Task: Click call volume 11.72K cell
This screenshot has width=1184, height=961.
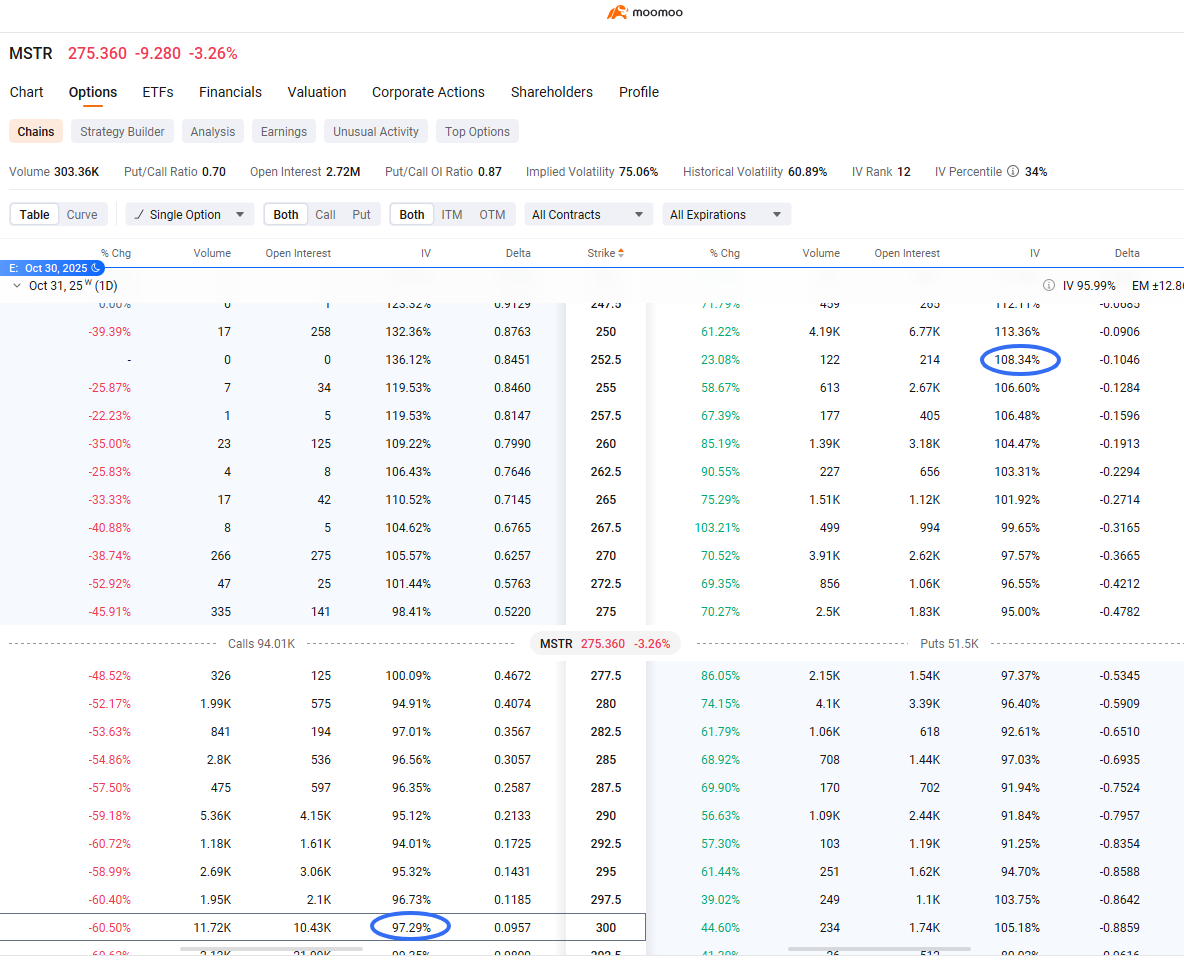Action: click(x=212, y=928)
